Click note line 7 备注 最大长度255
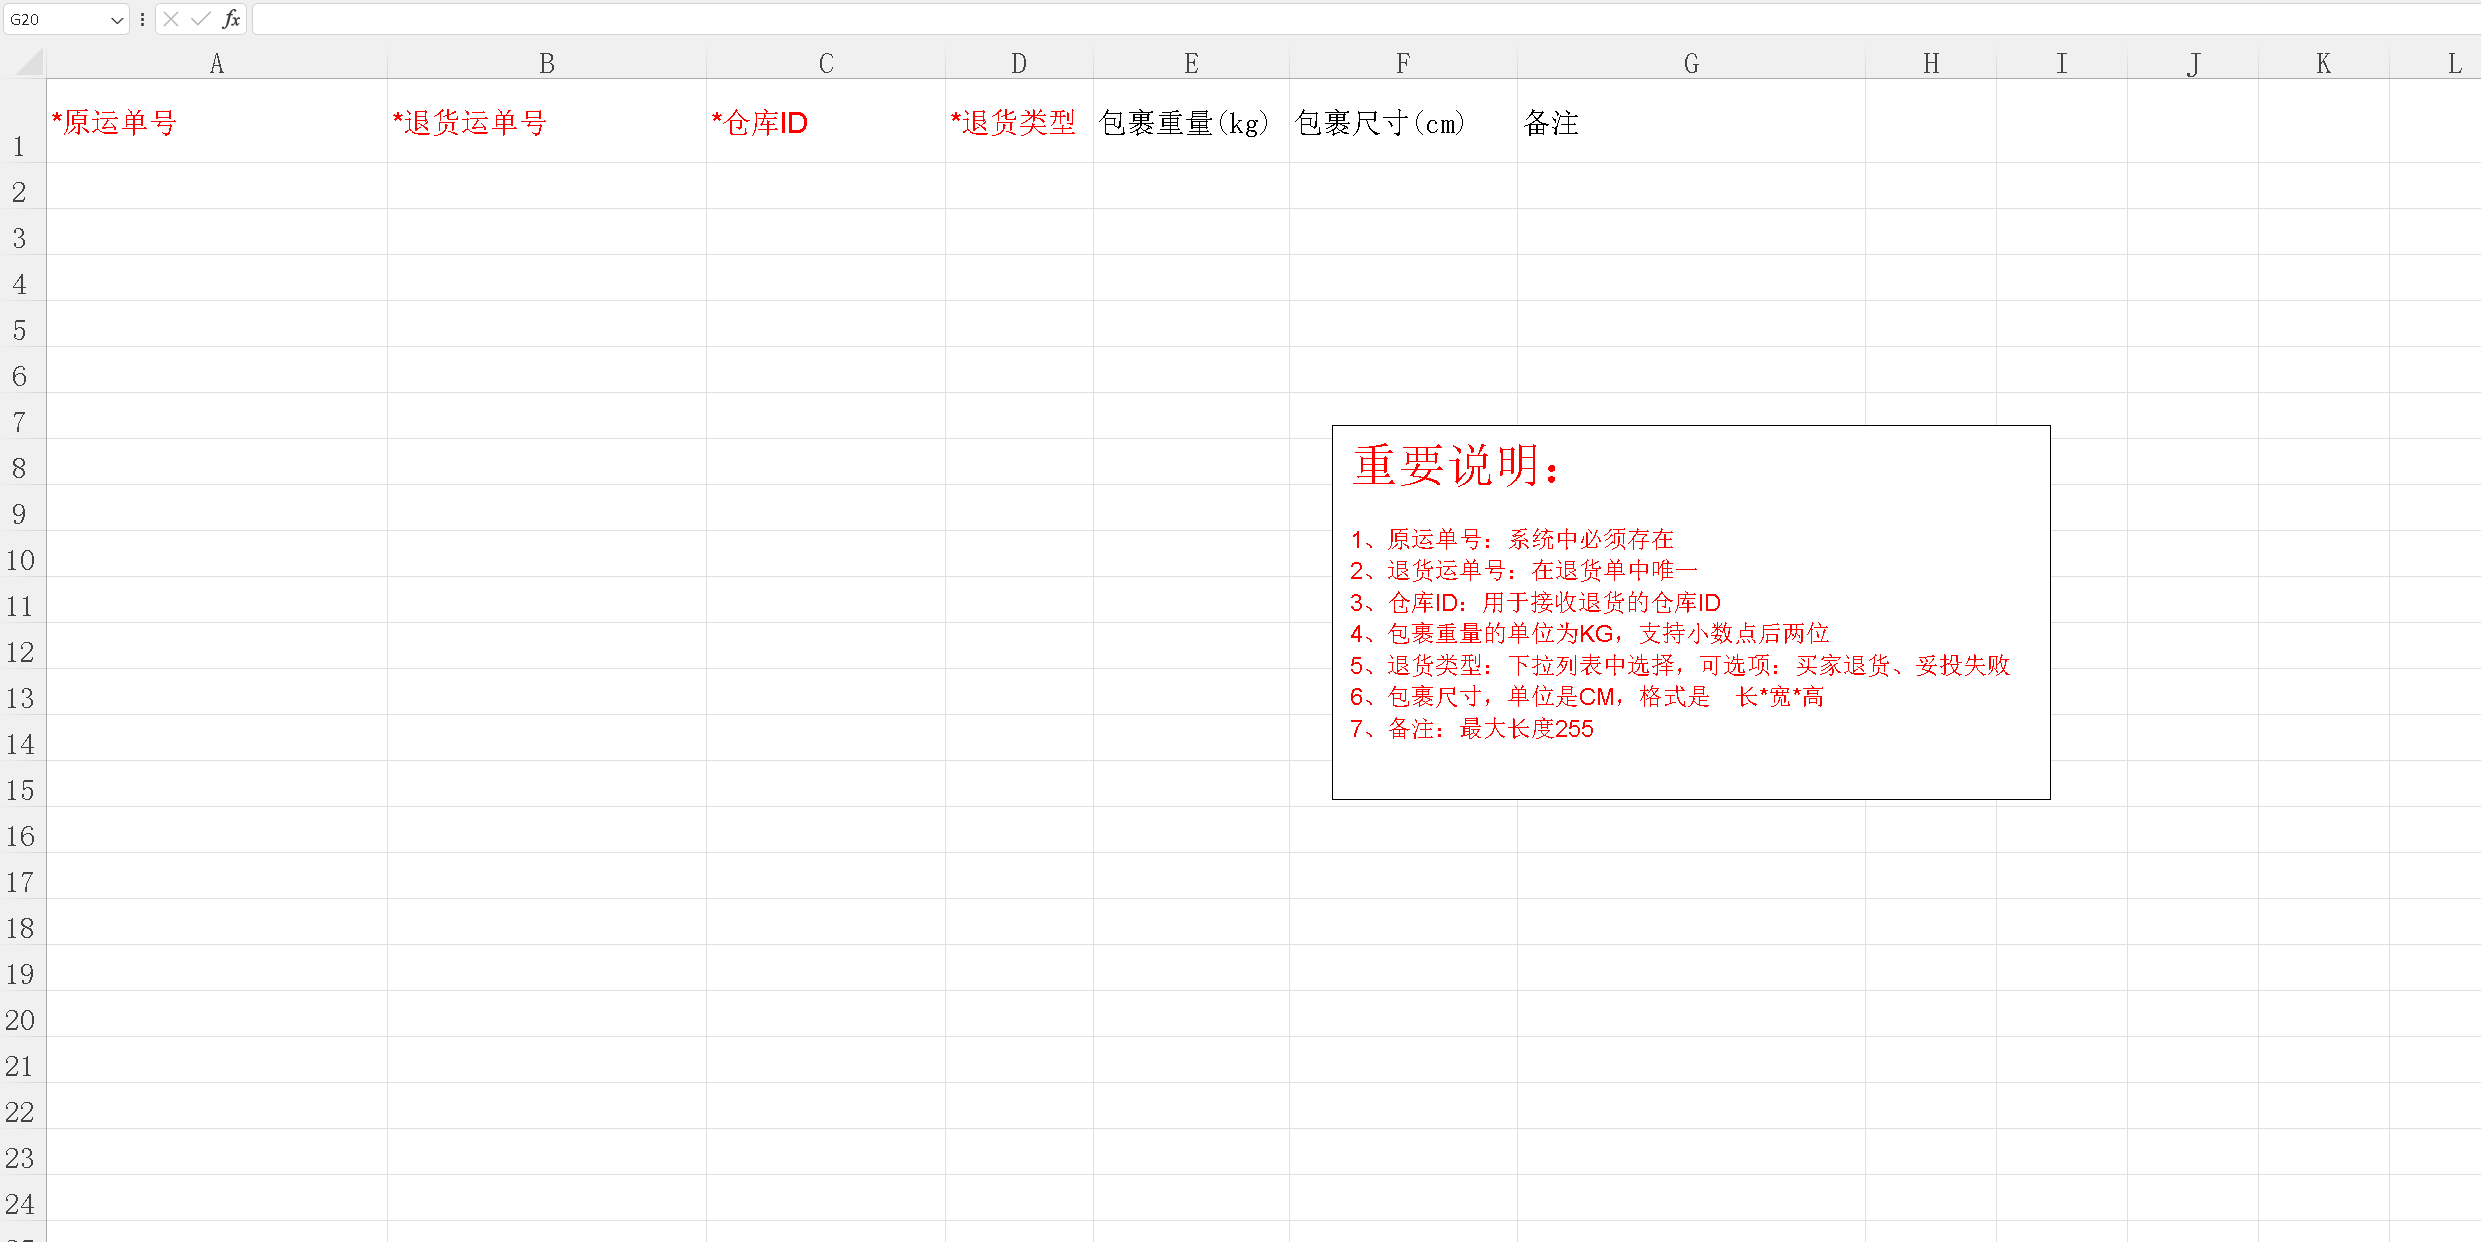Viewport: 2481px width, 1242px height. pos(1471,728)
